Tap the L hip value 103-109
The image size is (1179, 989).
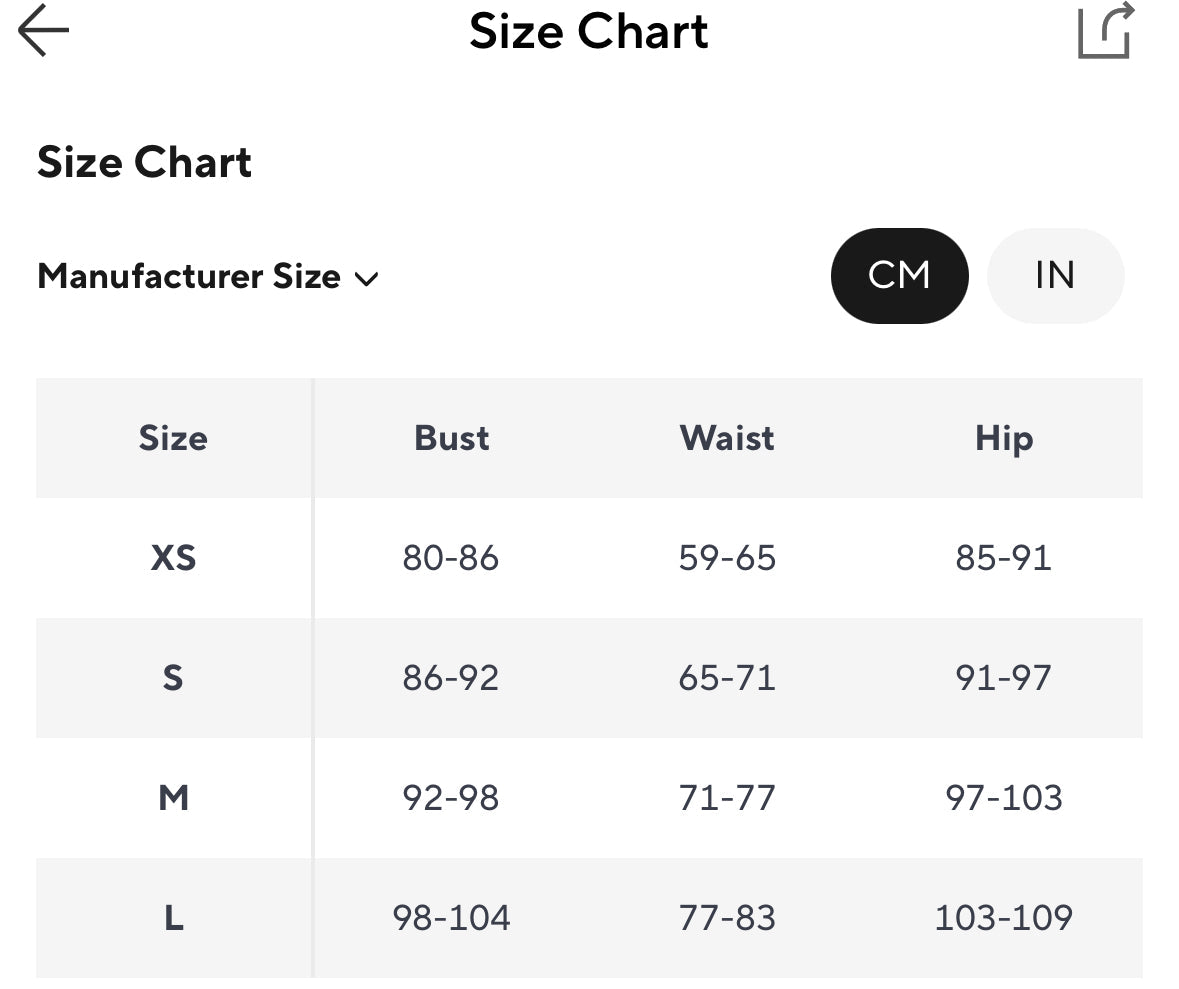tap(1003, 918)
